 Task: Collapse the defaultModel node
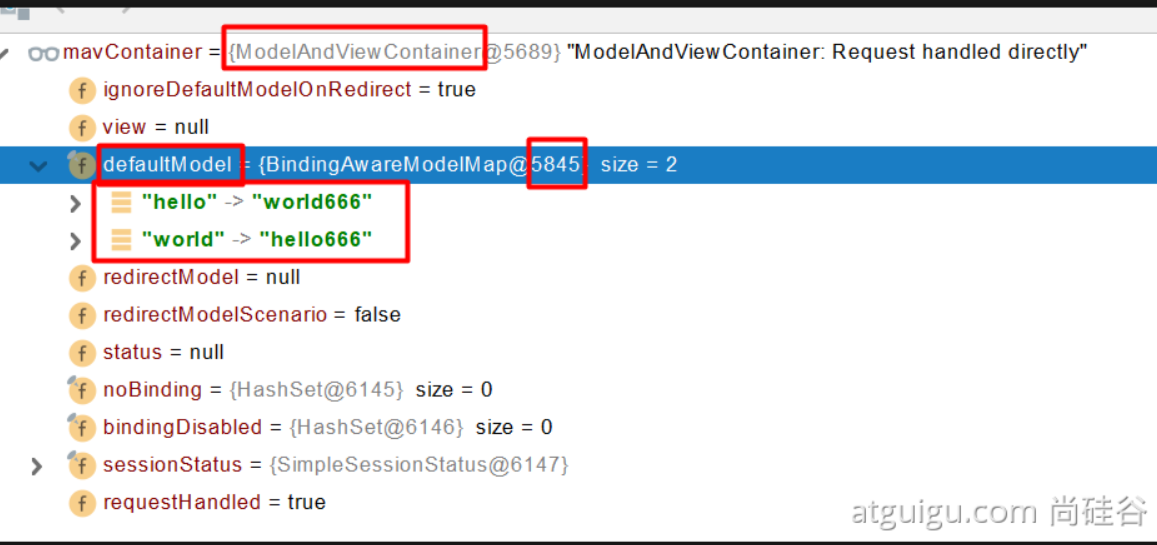point(37,165)
